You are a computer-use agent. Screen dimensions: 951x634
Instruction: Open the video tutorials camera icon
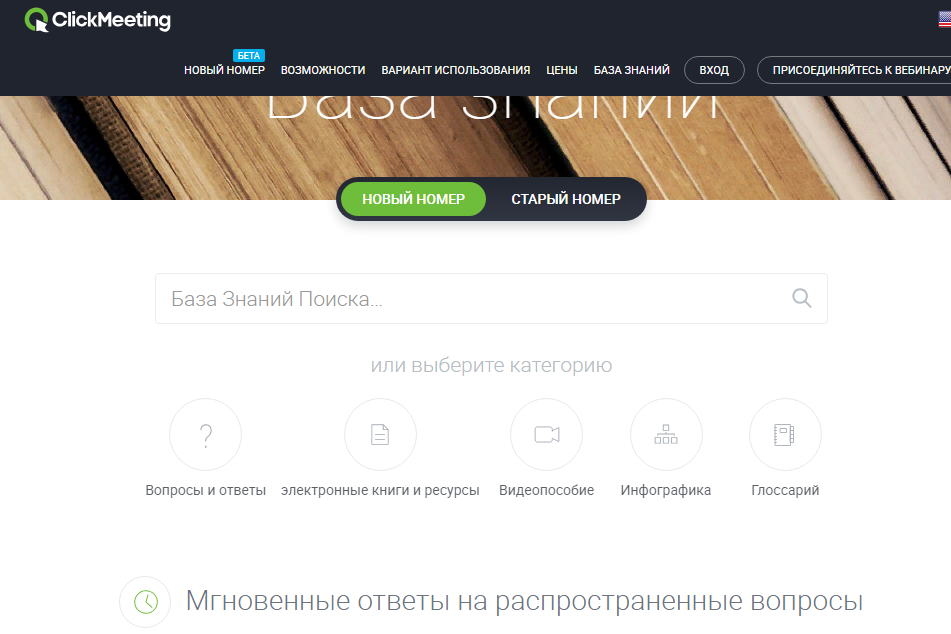(546, 434)
